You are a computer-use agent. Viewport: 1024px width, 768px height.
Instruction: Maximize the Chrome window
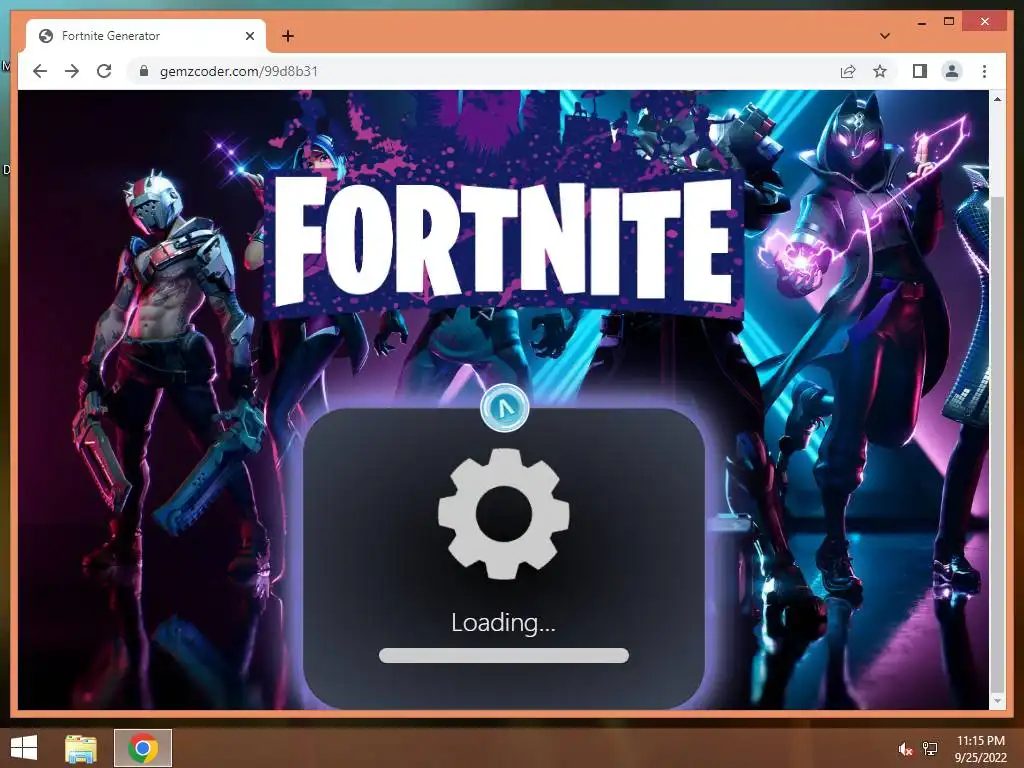950,22
